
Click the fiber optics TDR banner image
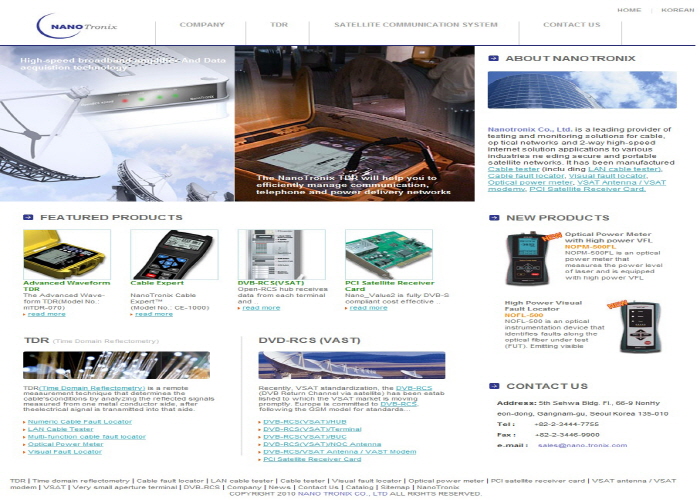pyautogui.click(x=117, y=365)
